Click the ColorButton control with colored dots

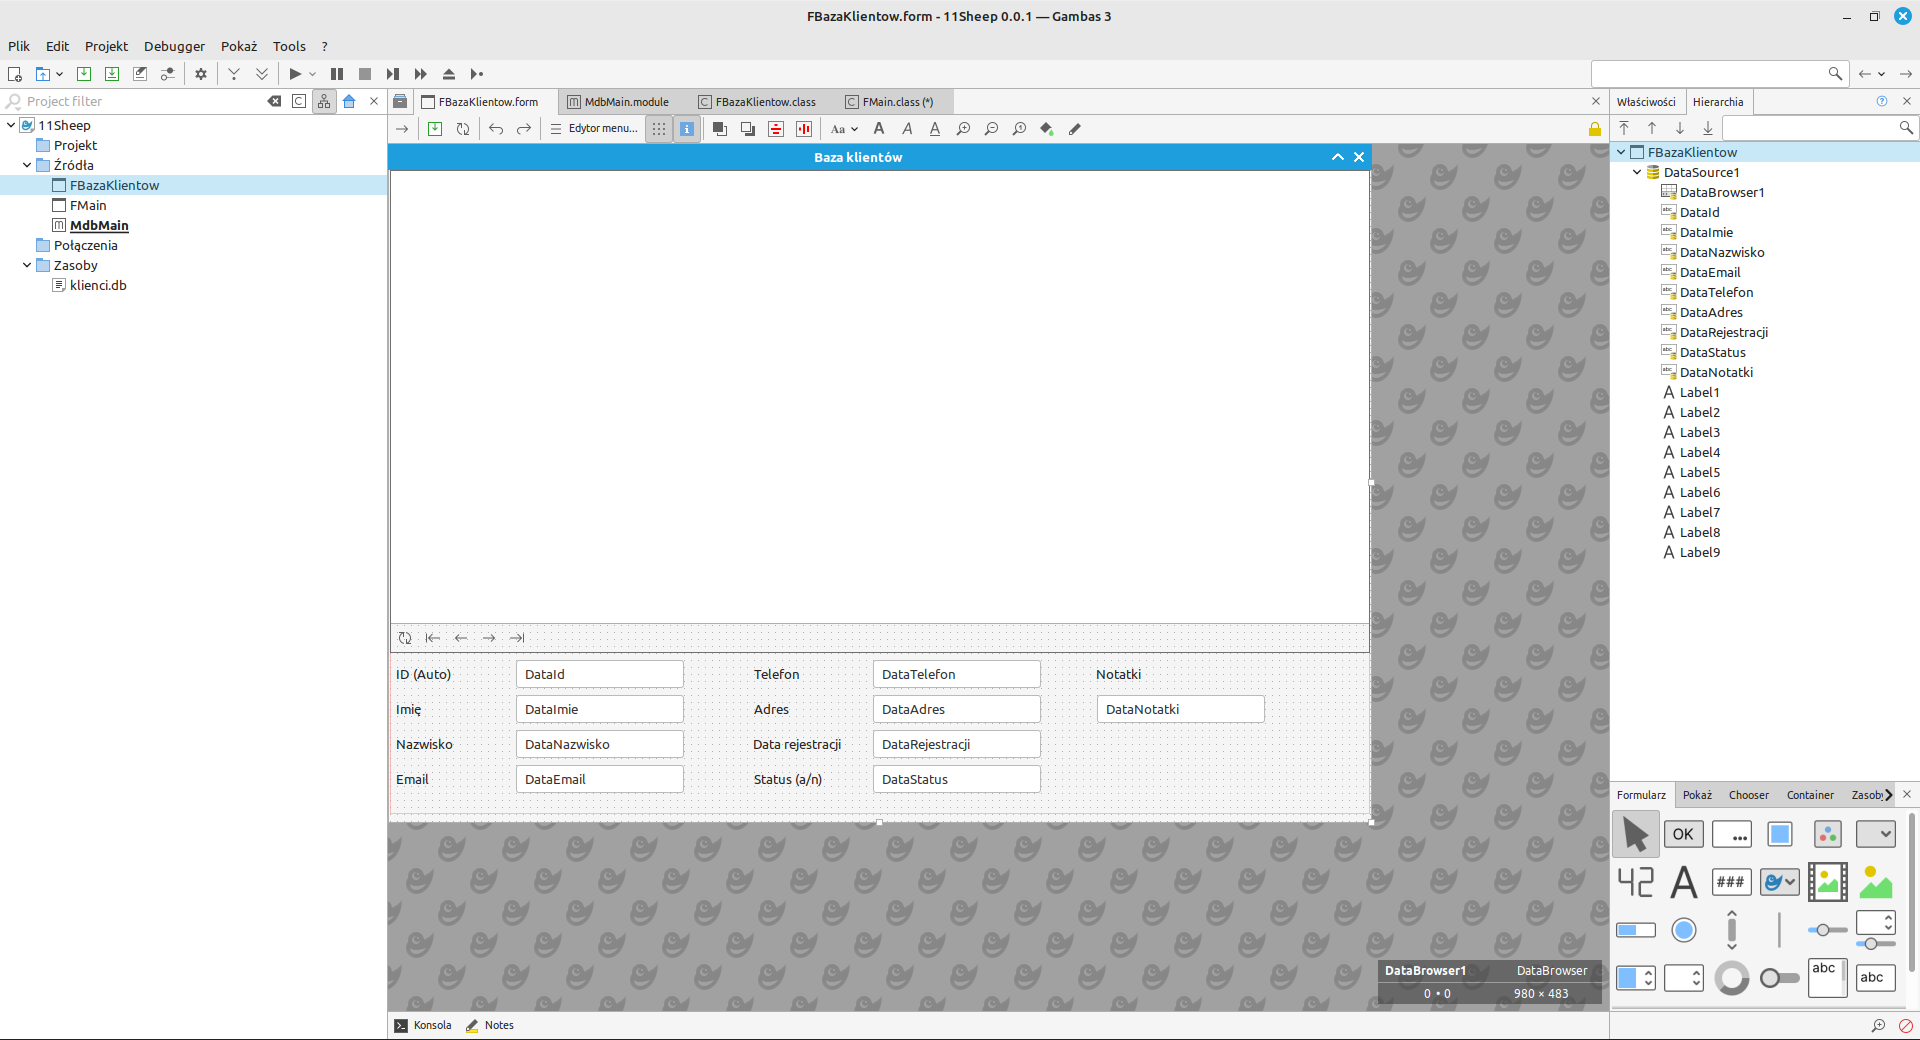pos(1828,834)
